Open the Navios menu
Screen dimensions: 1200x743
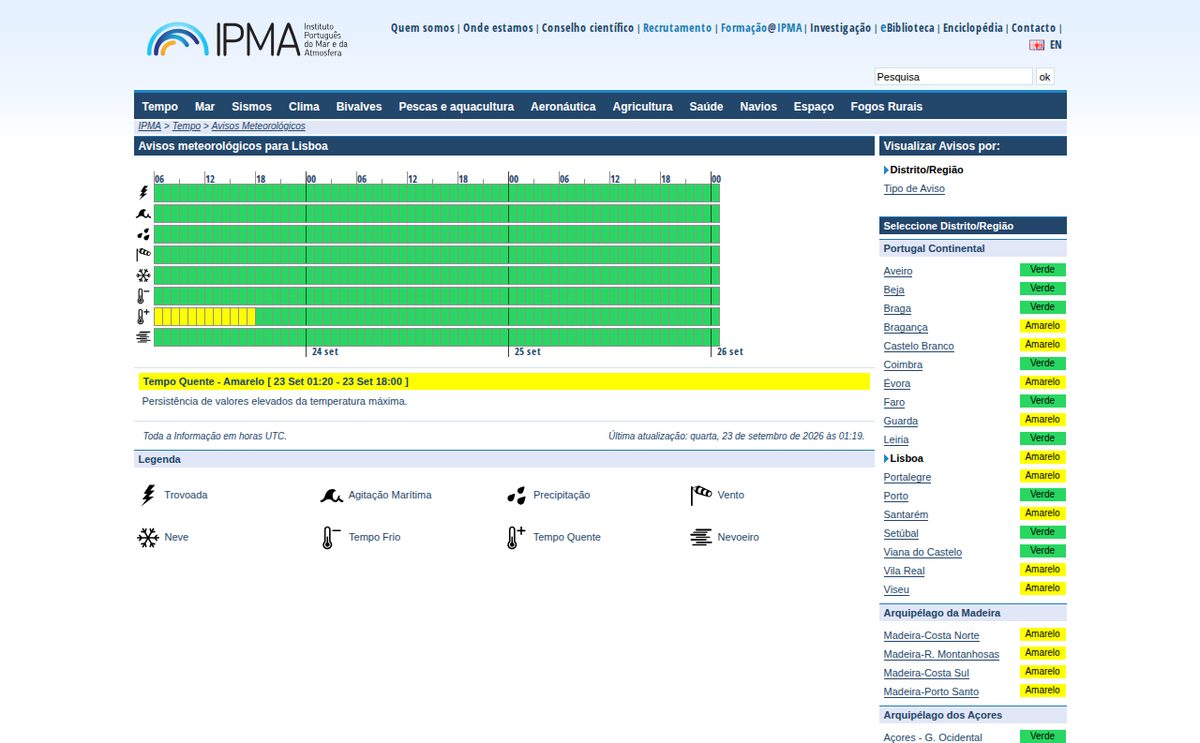pos(758,107)
